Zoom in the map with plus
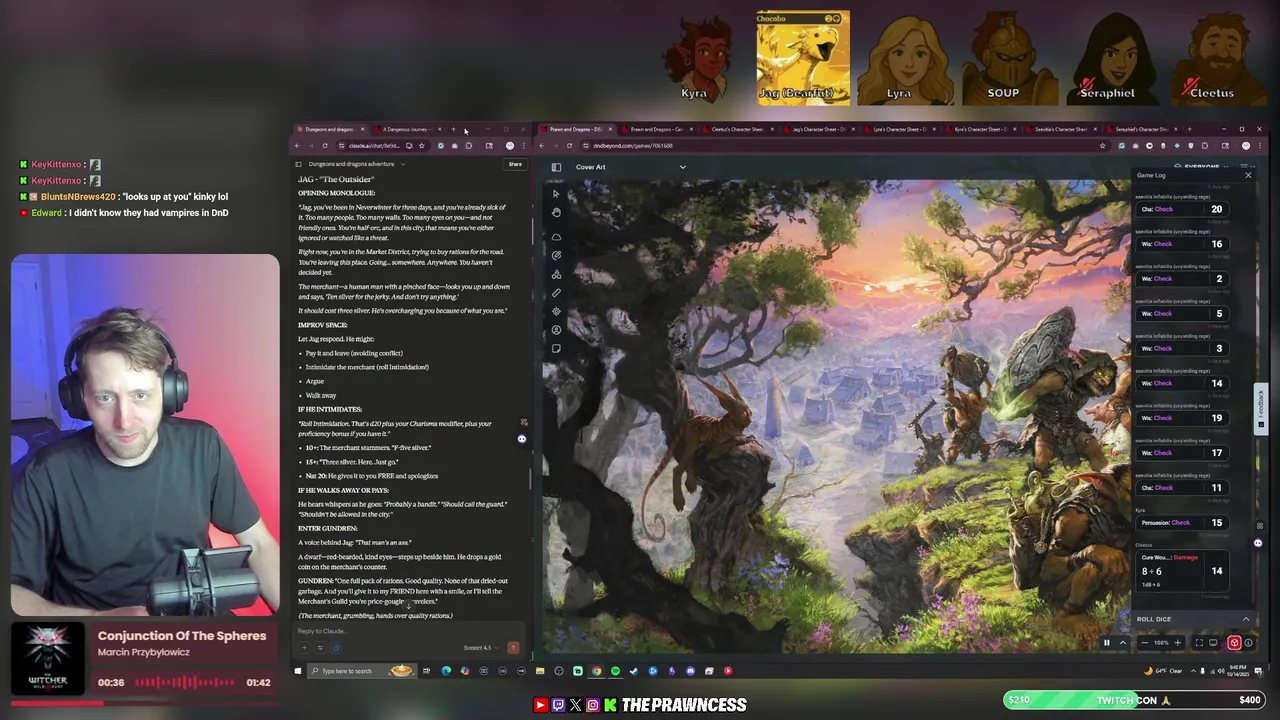This screenshot has width=1280, height=720. click(1177, 643)
